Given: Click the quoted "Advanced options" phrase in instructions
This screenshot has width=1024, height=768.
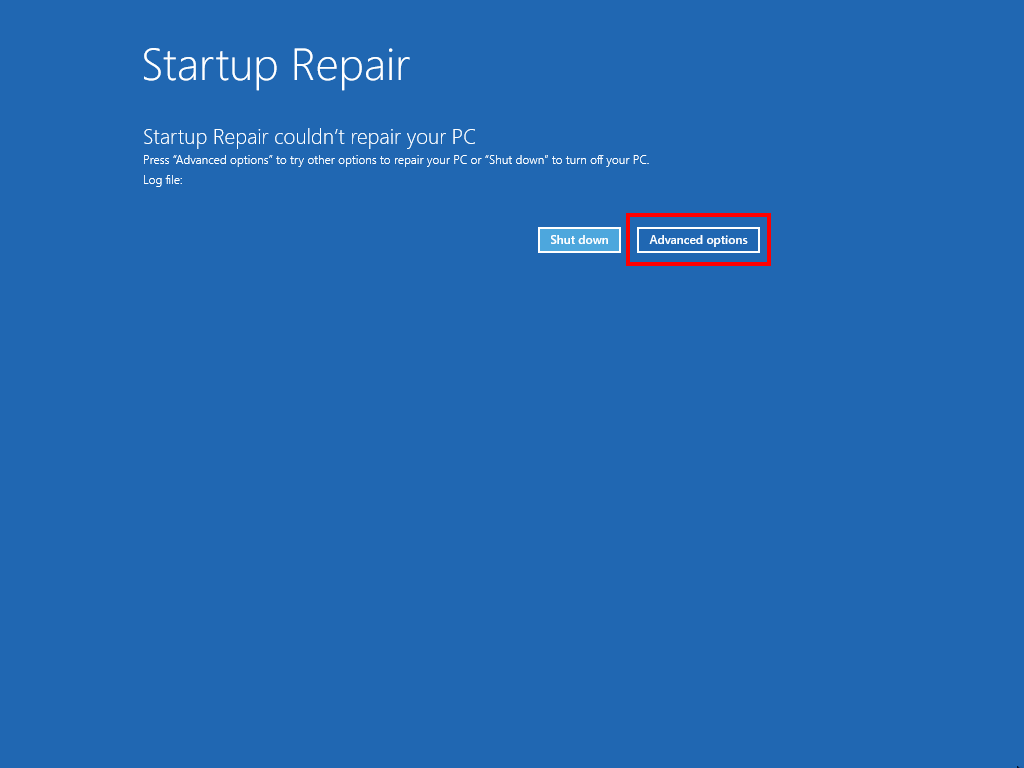Looking at the screenshot, I should 223,160.
